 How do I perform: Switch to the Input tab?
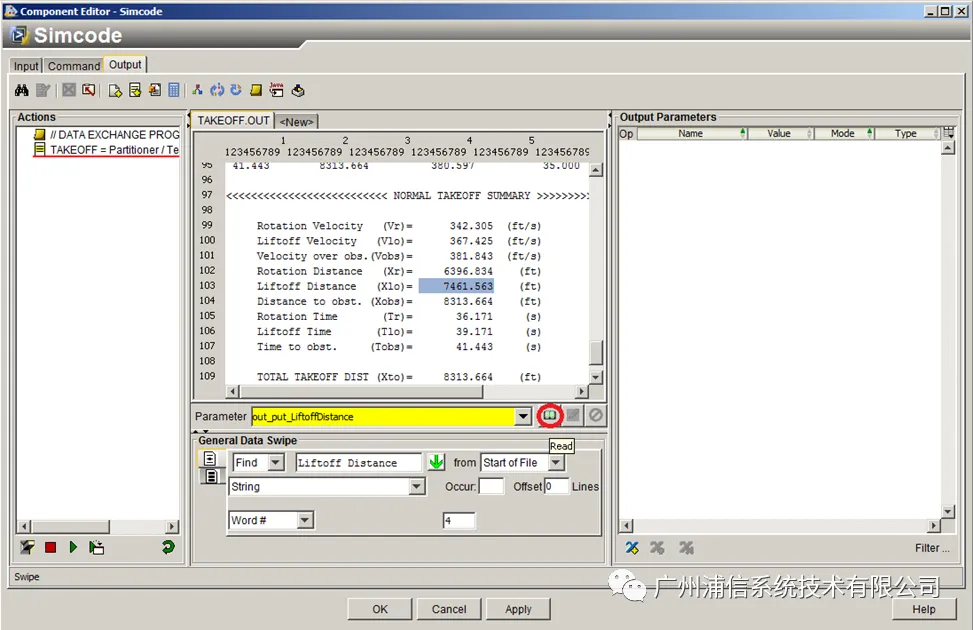pos(26,66)
